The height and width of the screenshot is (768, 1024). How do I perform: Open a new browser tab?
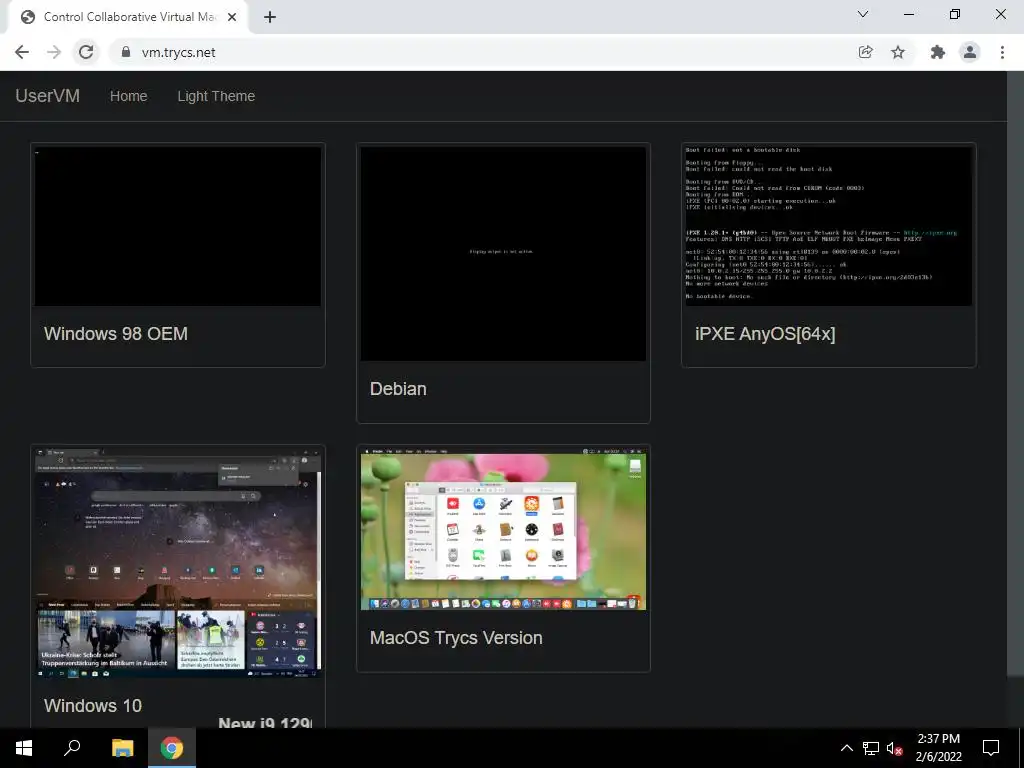tap(270, 17)
